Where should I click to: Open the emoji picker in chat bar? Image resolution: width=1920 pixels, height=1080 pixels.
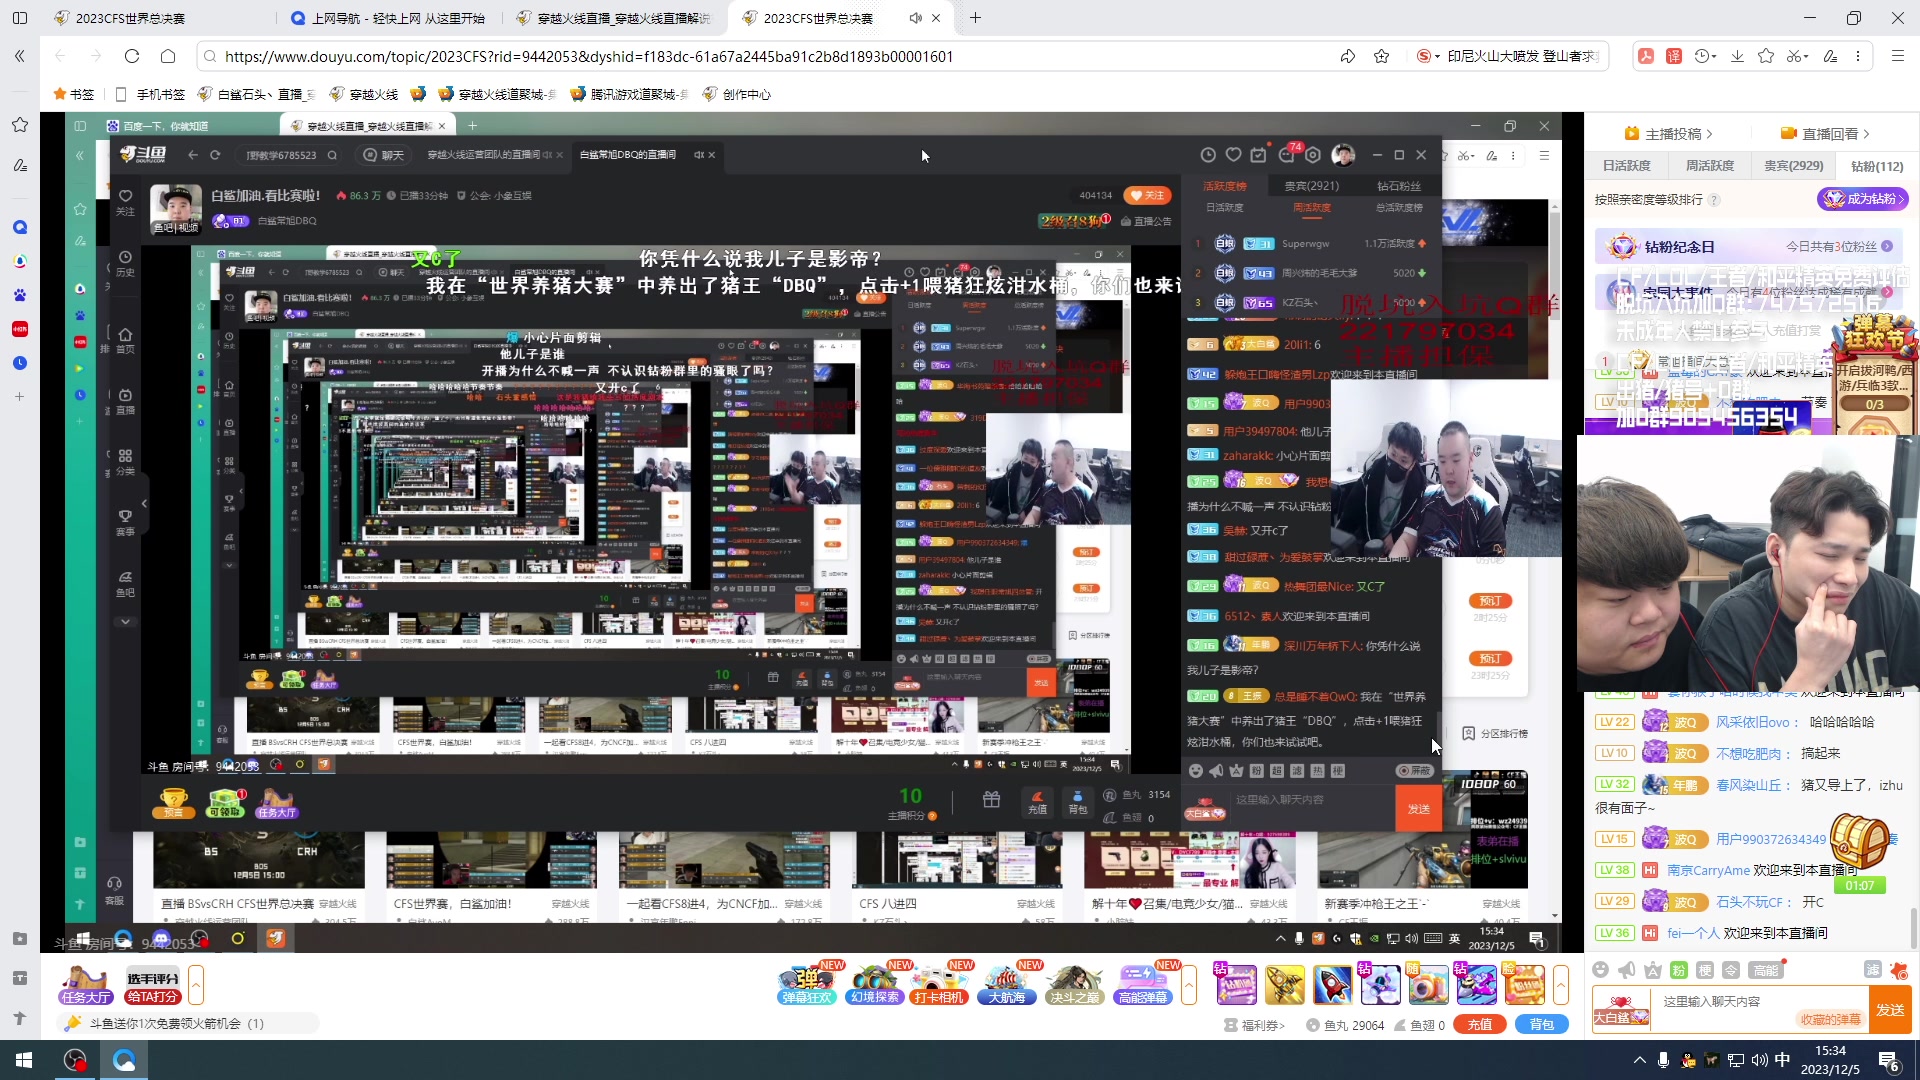point(1601,970)
